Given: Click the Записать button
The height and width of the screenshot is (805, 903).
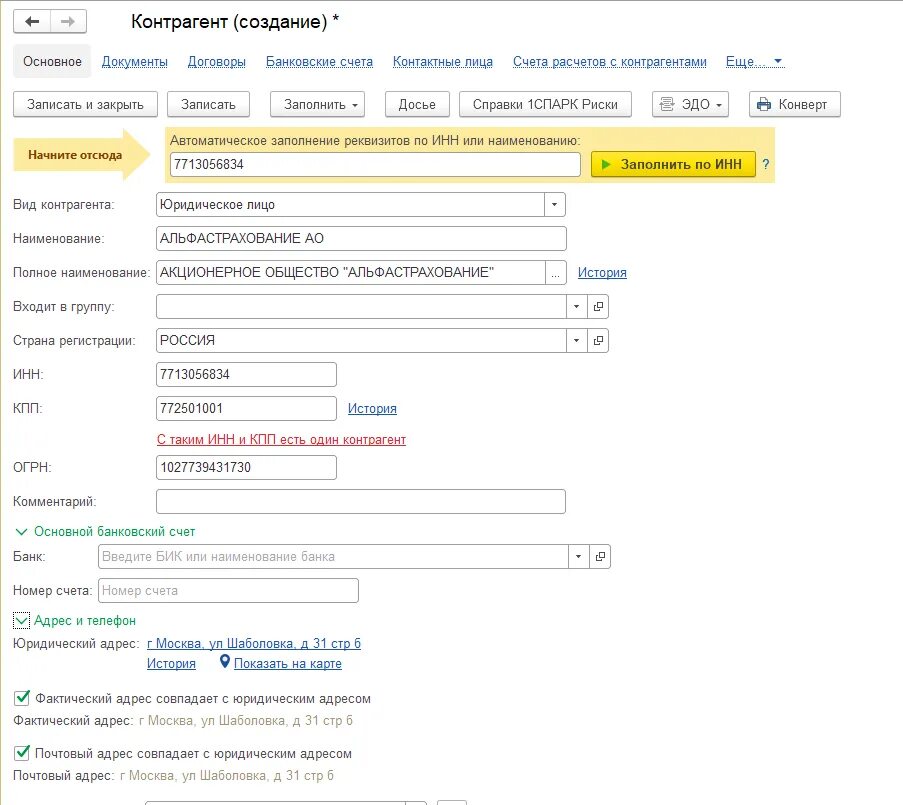Looking at the screenshot, I should (x=208, y=104).
